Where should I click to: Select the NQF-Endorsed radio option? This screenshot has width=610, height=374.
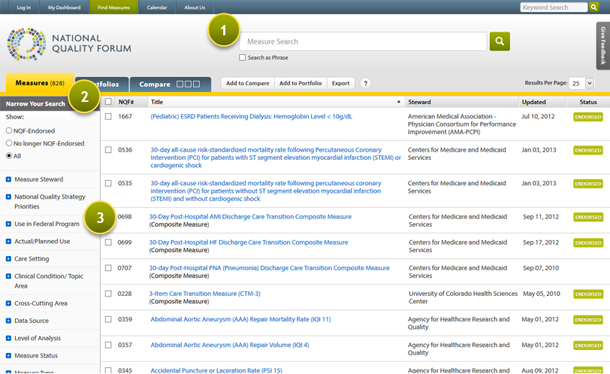pyautogui.click(x=9, y=131)
